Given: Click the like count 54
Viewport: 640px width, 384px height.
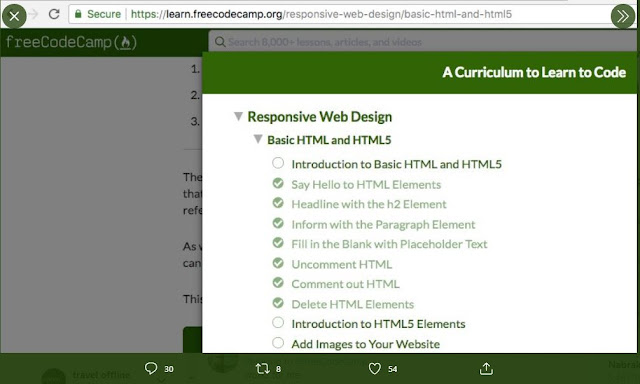Looking at the screenshot, I should click(x=393, y=369).
